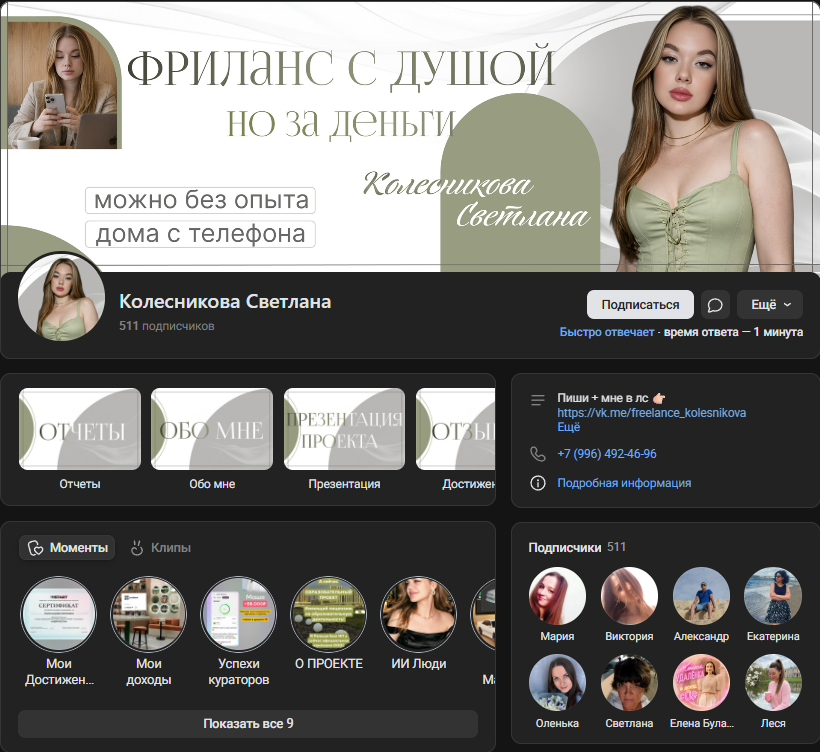Image resolution: width=820 pixels, height=752 pixels.
Task: Click the name label Екатерина
Action: [773, 636]
